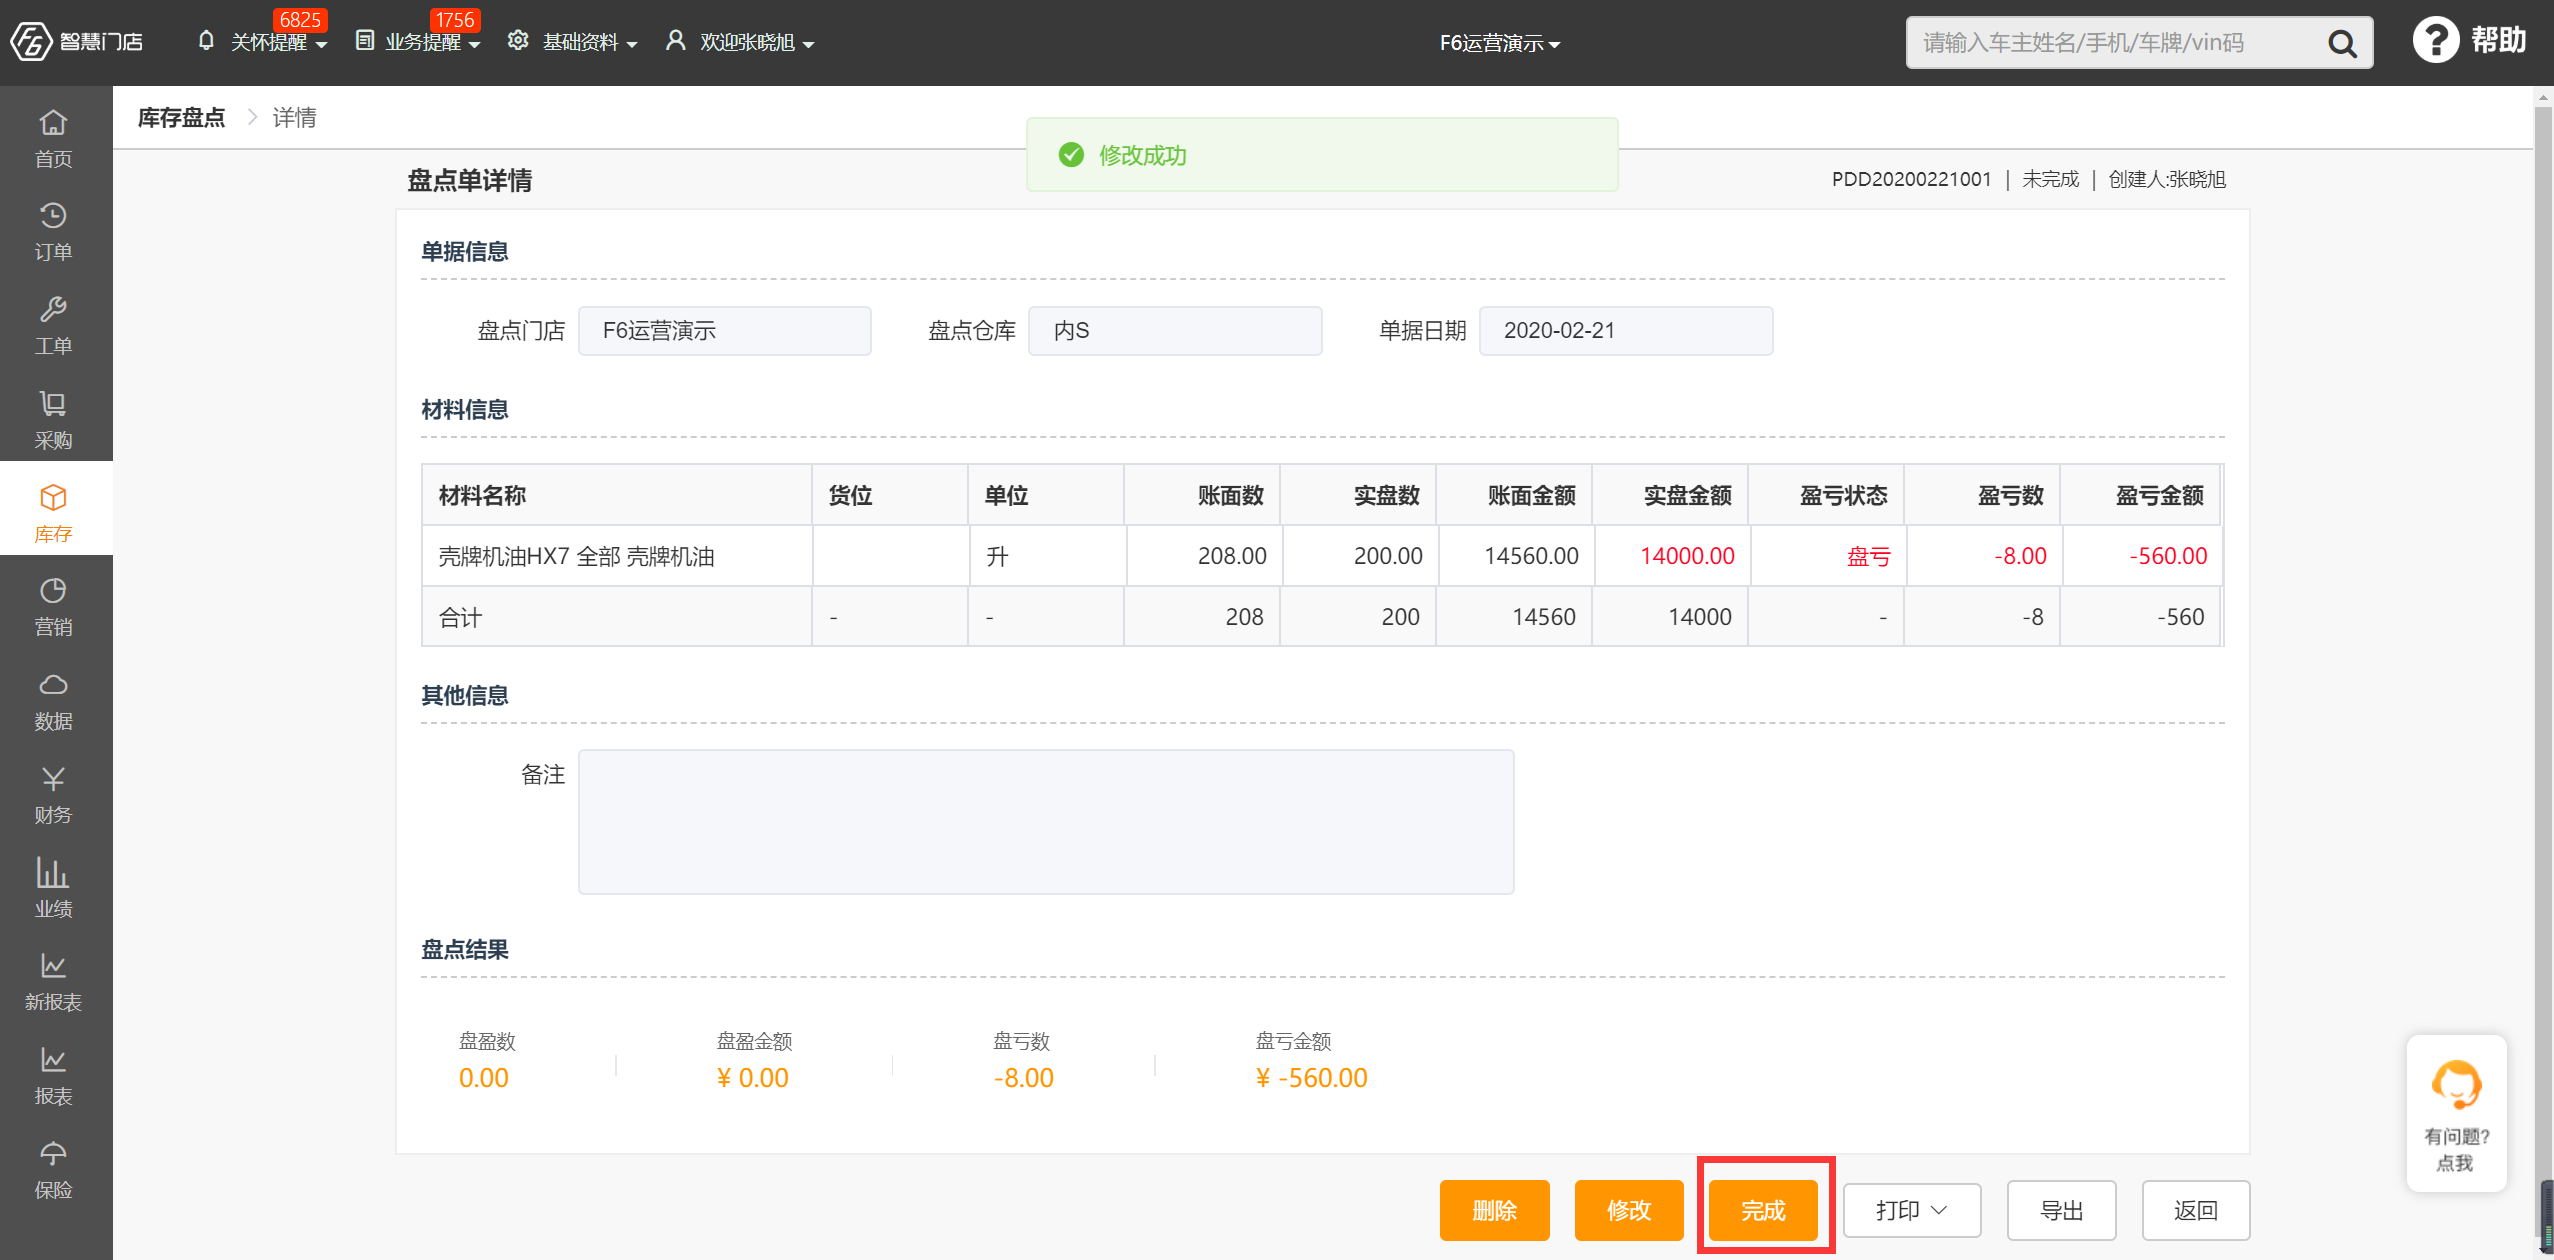Open the 打印 print dropdown button
Viewport: 2554px width, 1260px height.
point(1912,1211)
